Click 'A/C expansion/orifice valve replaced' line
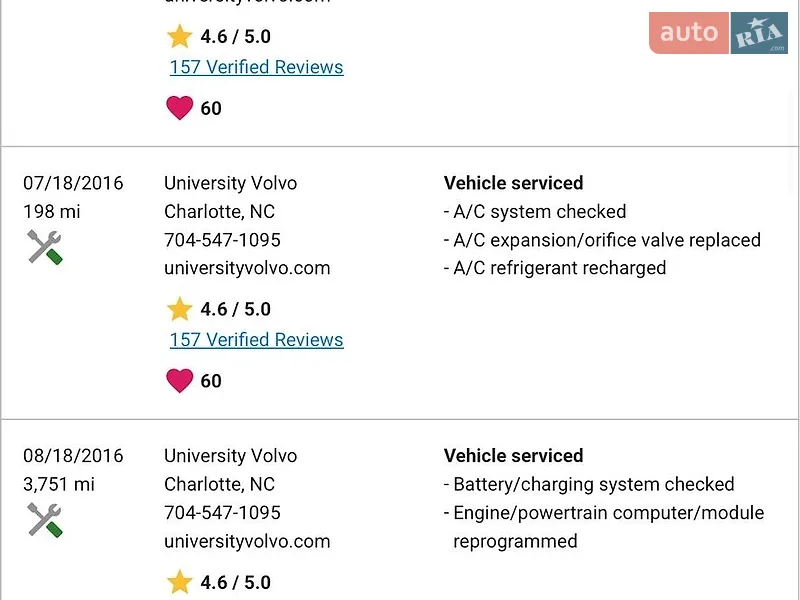Viewport: 800px width, 600px height. coord(602,240)
